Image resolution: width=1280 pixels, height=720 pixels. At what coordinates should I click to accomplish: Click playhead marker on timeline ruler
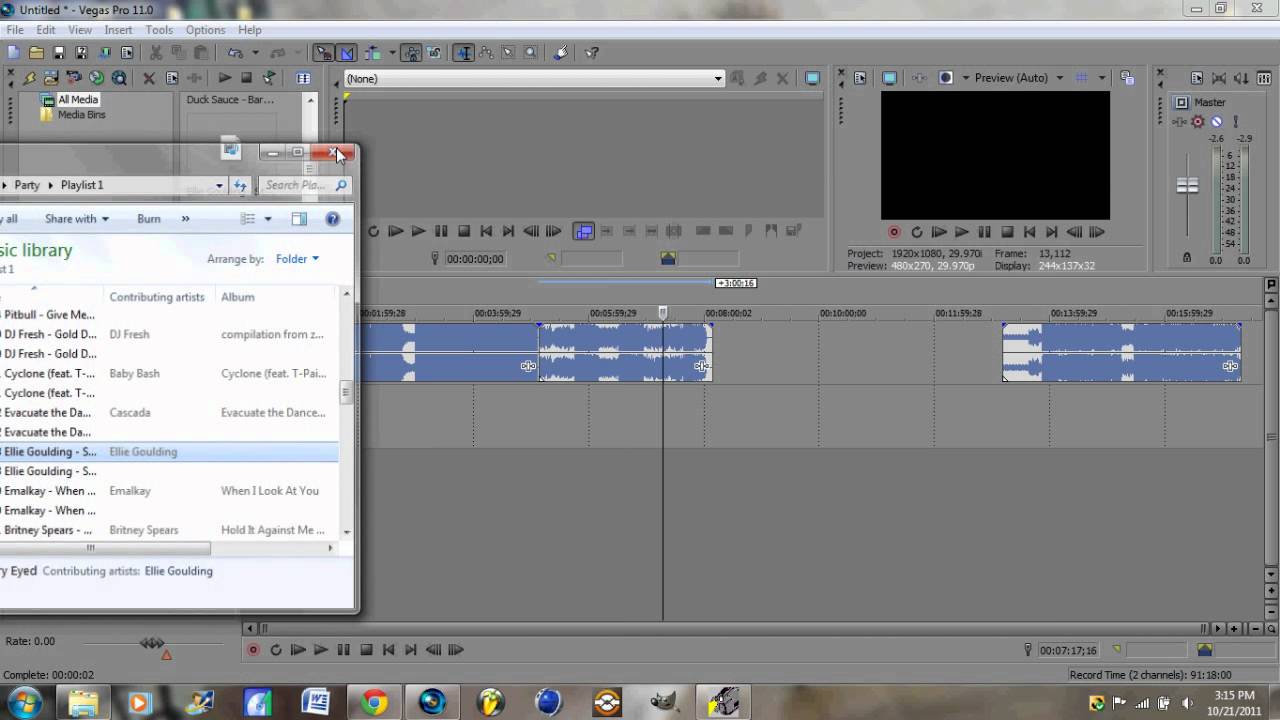pyautogui.click(x=662, y=313)
